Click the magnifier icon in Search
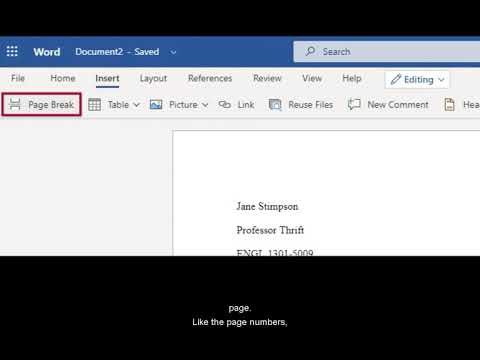 coord(310,51)
